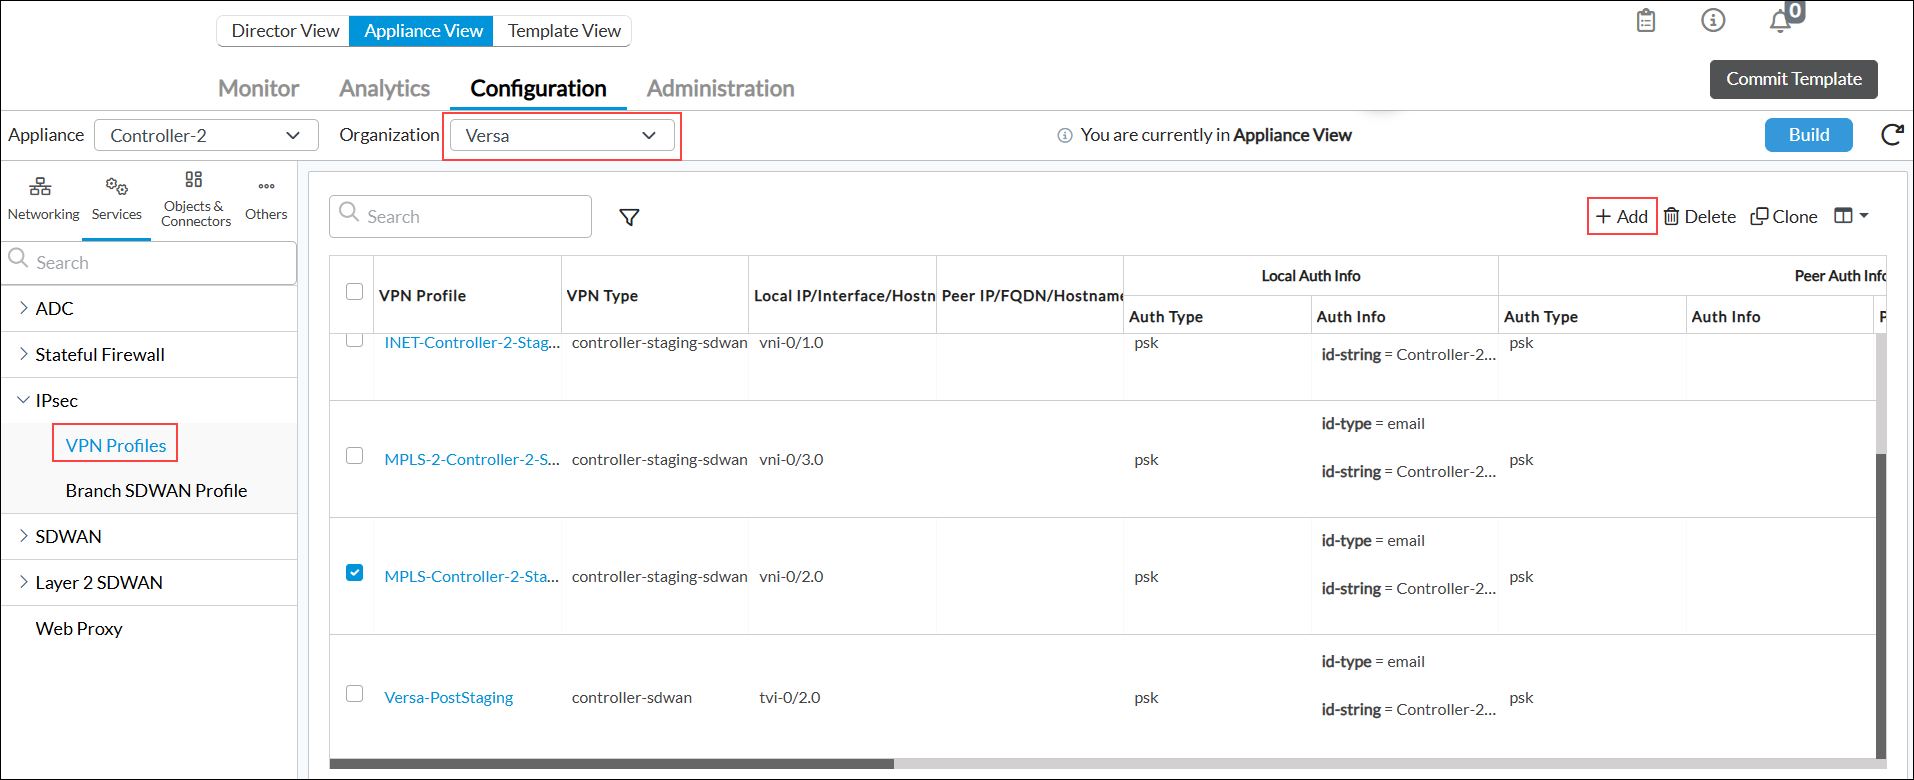Screen dimensions: 1914x780
Task: Open the Organization Versa dropdown
Action: [x=562, y=136]
